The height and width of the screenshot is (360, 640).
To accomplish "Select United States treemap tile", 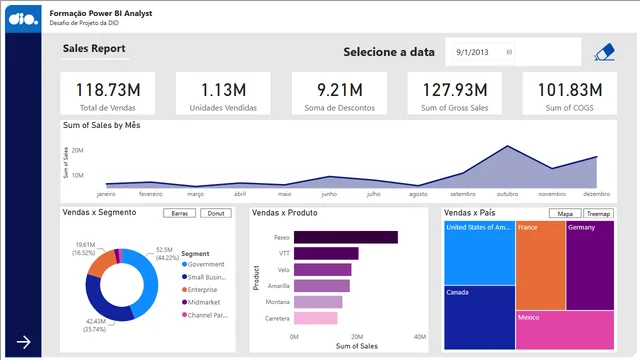I will click(x=479, y=253).
